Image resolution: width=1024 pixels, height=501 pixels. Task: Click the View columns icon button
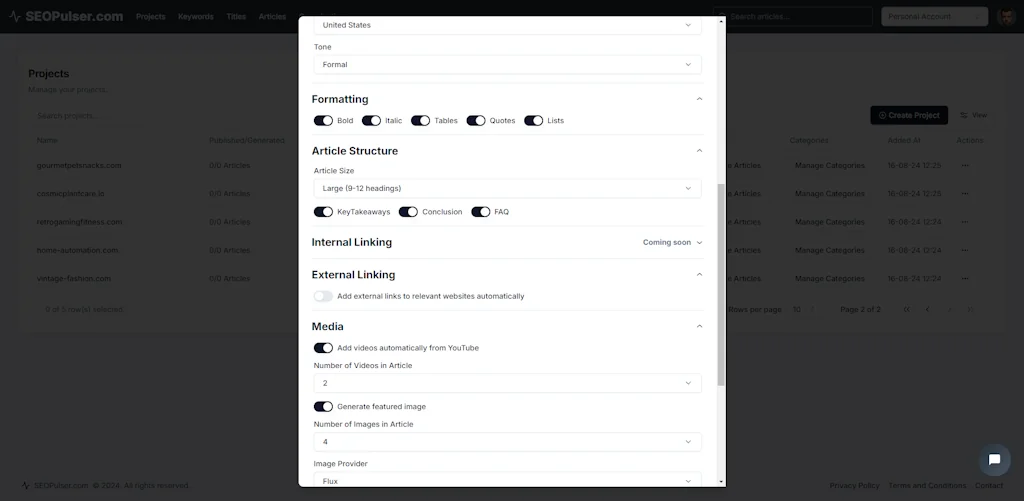[x=972, y=115]
